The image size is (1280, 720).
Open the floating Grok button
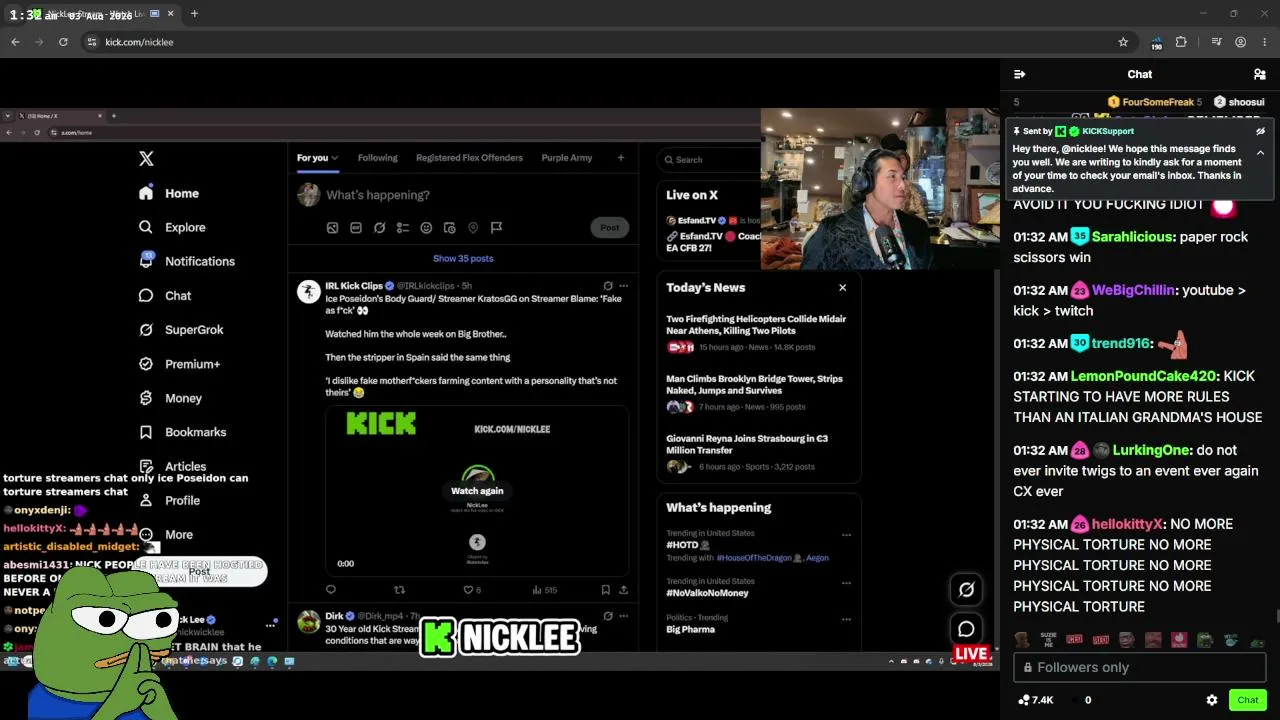(x=966, y=590)
